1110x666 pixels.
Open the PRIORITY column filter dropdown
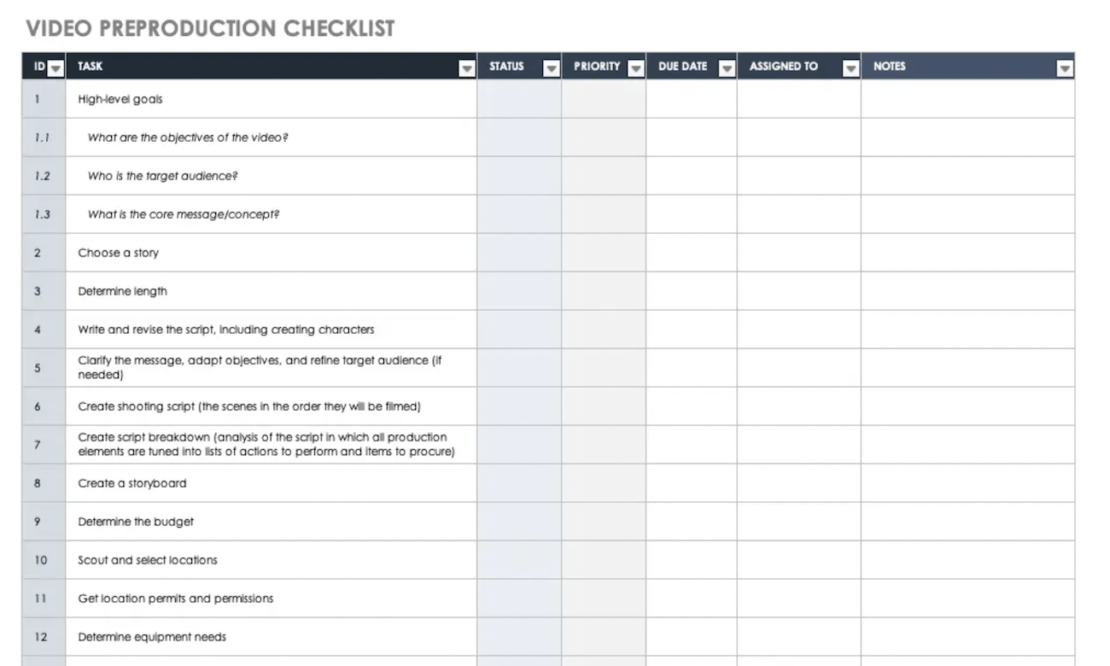(635, 68)
